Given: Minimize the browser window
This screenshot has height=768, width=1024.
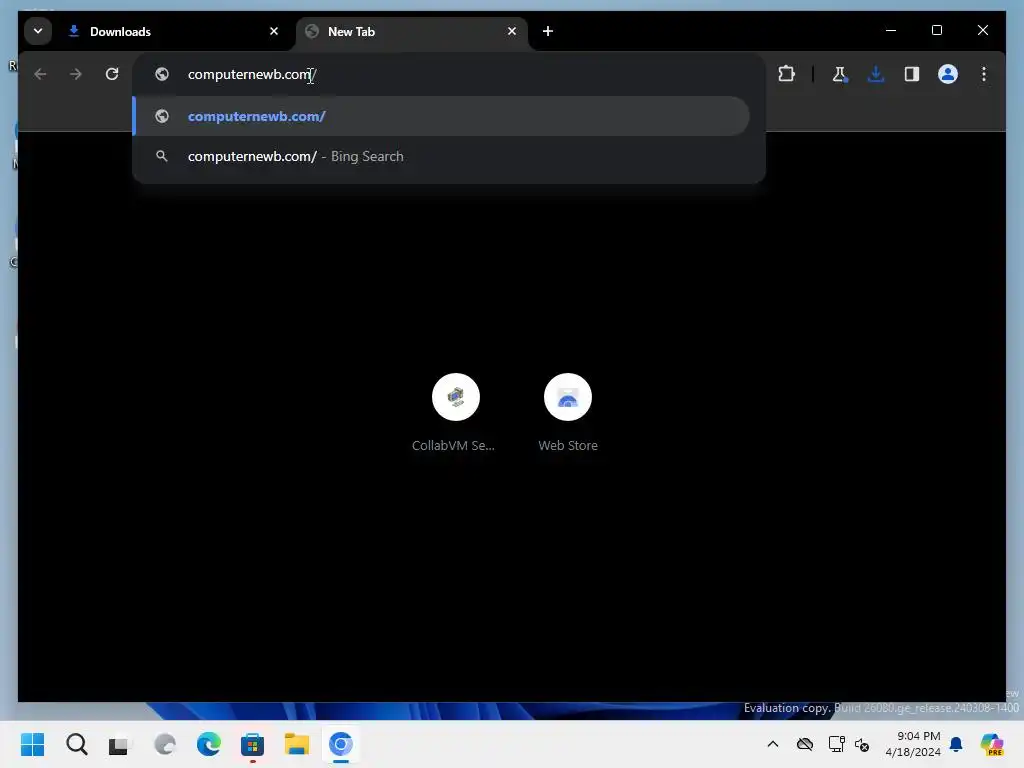Looking at the screenshot, I should [891, 30].
